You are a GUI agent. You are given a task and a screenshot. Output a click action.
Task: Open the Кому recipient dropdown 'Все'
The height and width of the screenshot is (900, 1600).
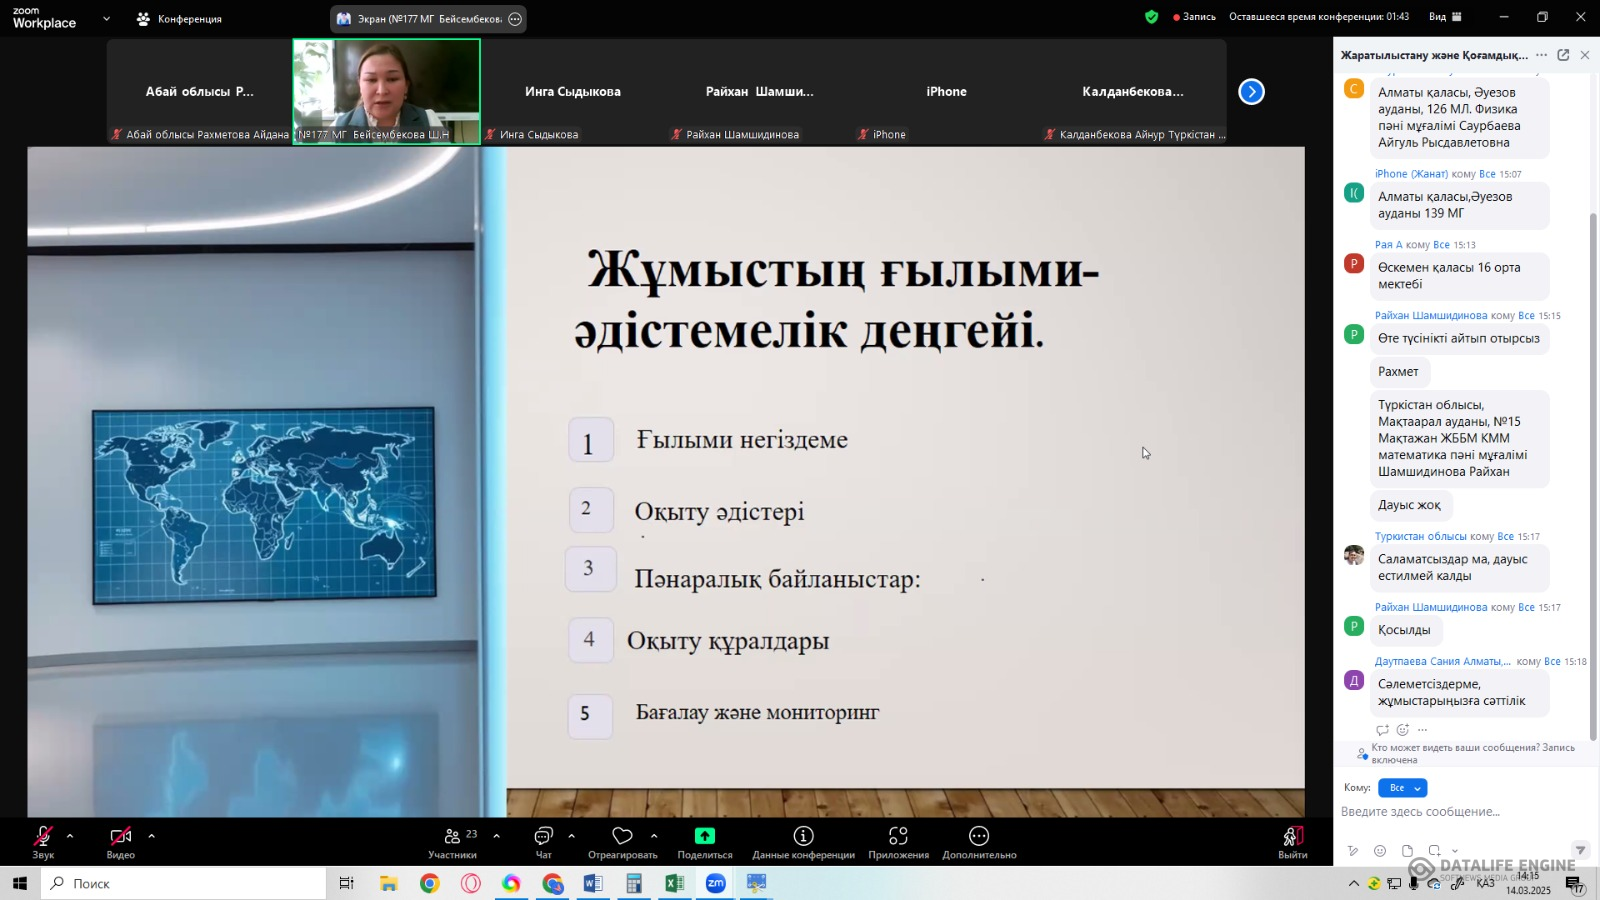1402,788
